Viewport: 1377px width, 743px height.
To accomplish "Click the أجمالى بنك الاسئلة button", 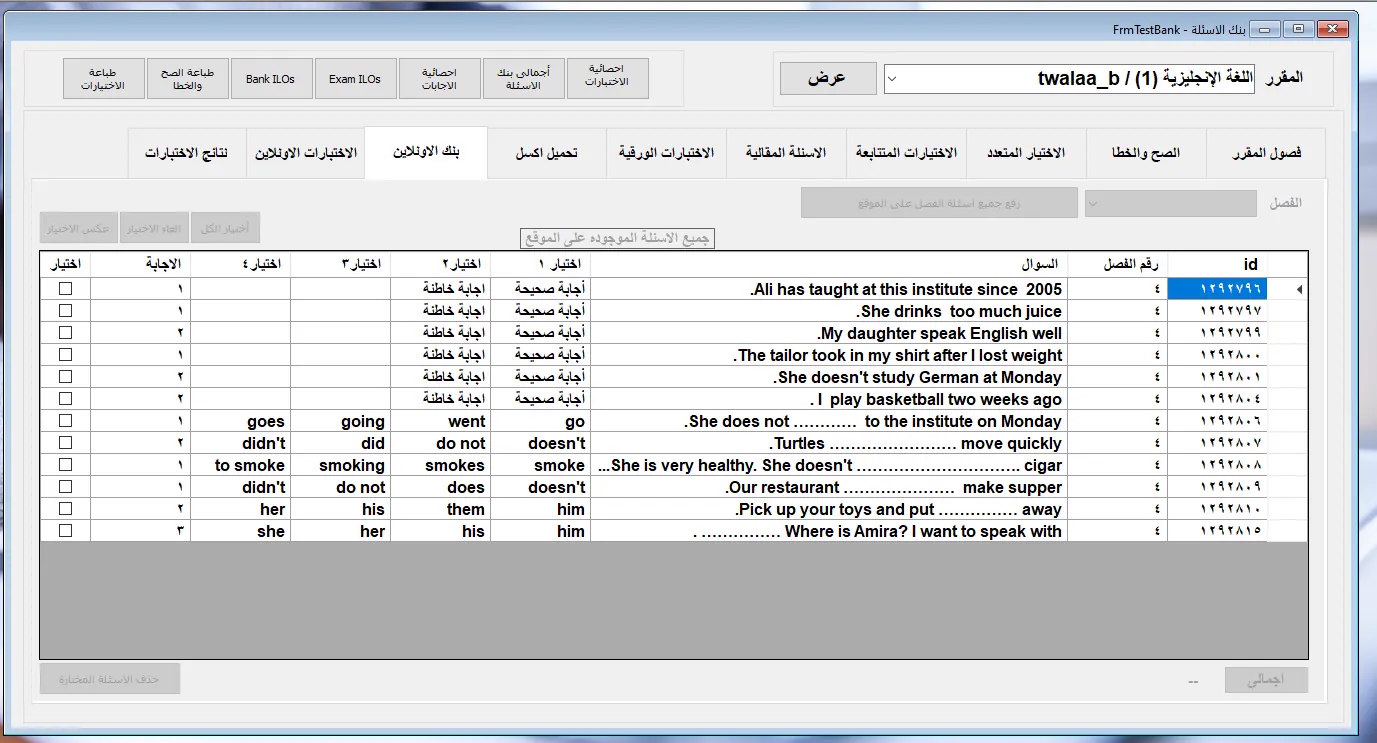I will pyautogui.click(x=523, y=79).
